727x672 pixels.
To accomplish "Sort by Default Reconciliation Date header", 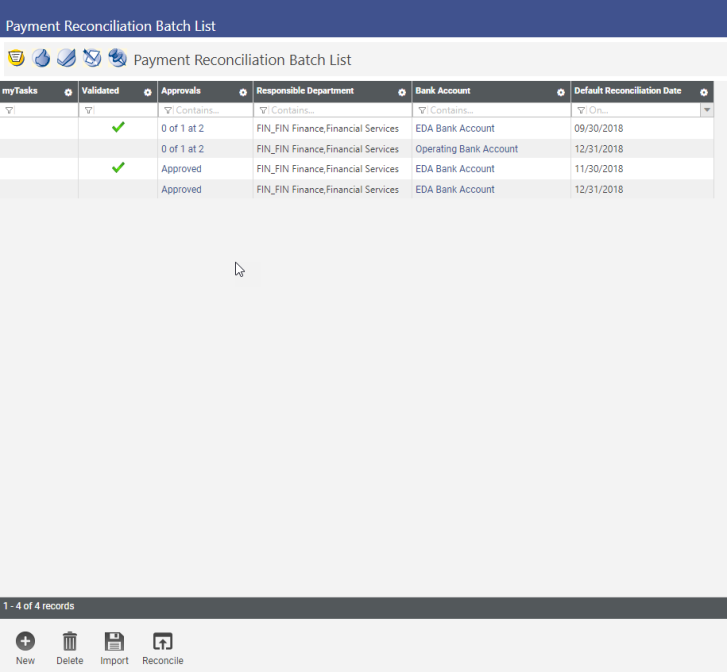I will [x=627, y=91].
